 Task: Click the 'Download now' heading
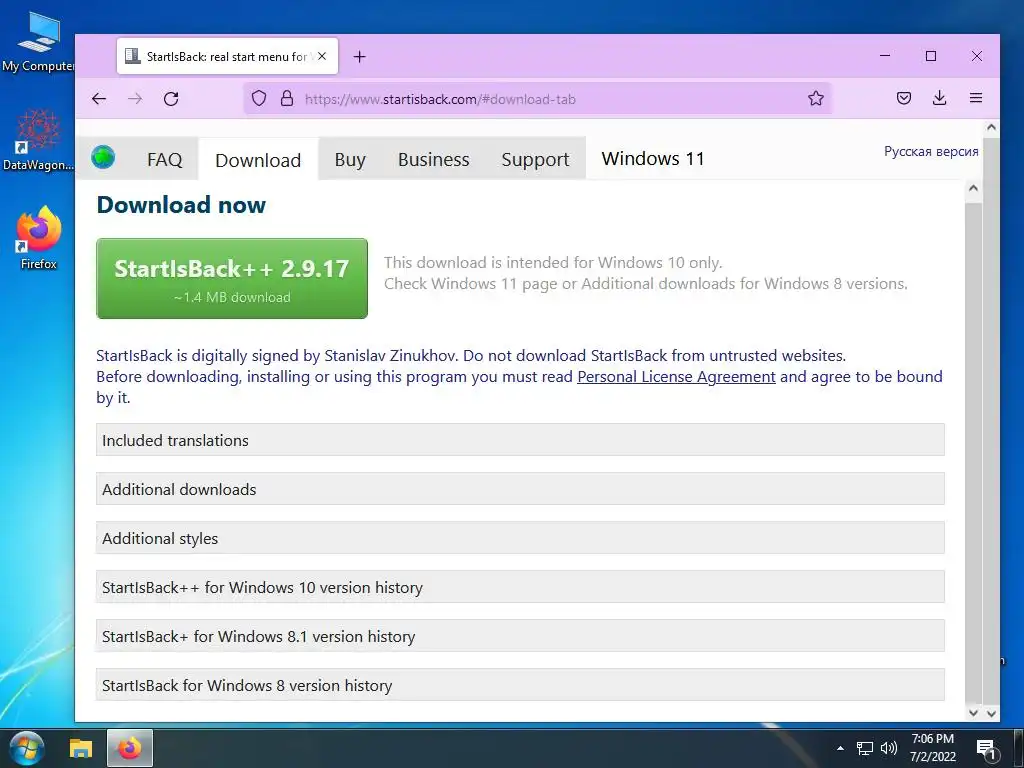[181, 205]
